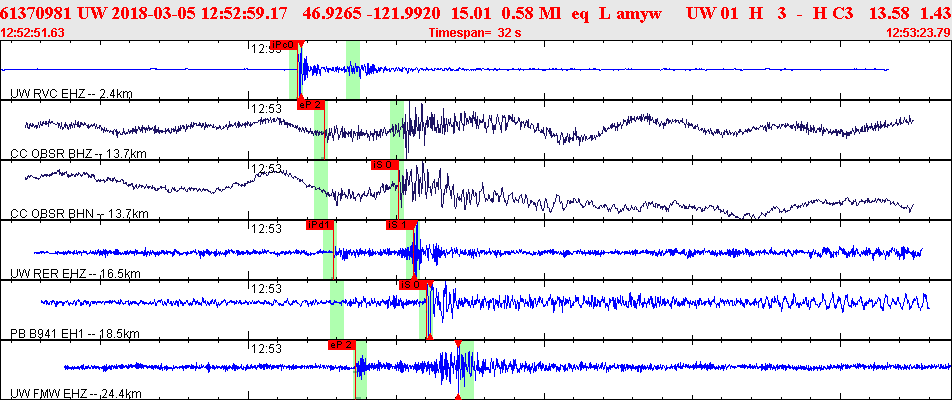Click the 12:53 time label on OBSR BHN trace
The height and width of the screenshot is (400, 952).
pyautogui.click(x=267, y=168)
